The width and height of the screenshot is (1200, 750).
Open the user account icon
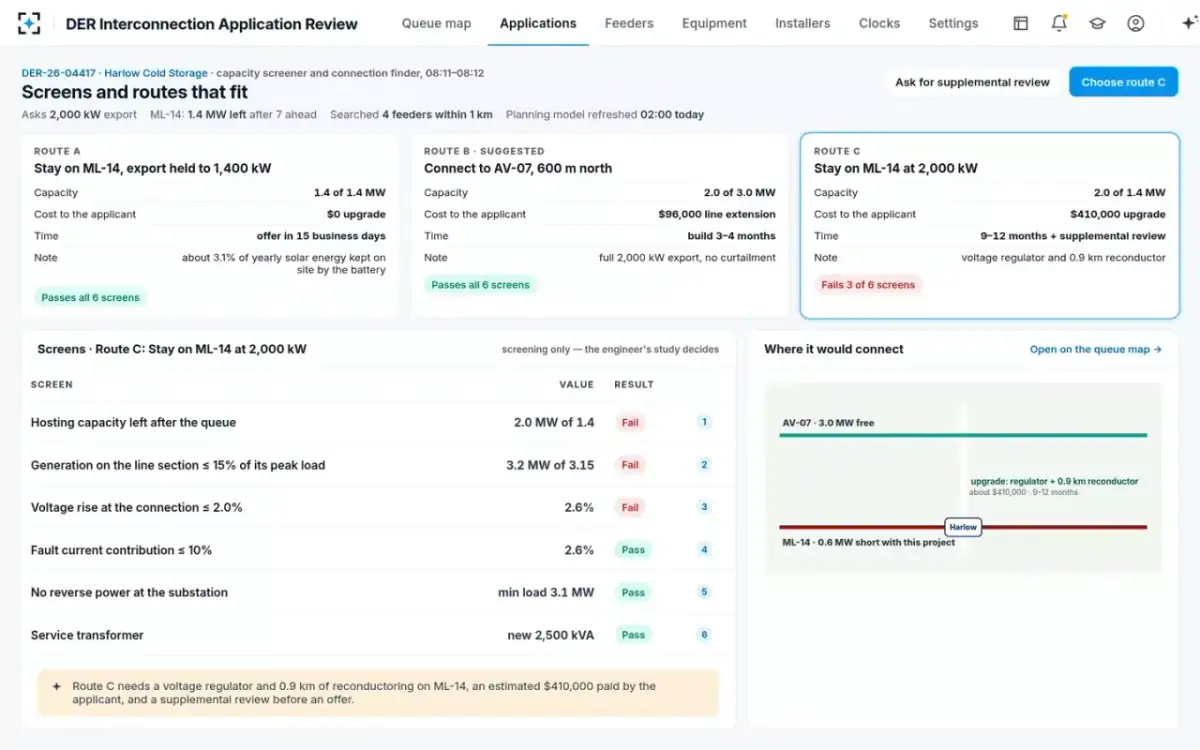pos(1135,23)
